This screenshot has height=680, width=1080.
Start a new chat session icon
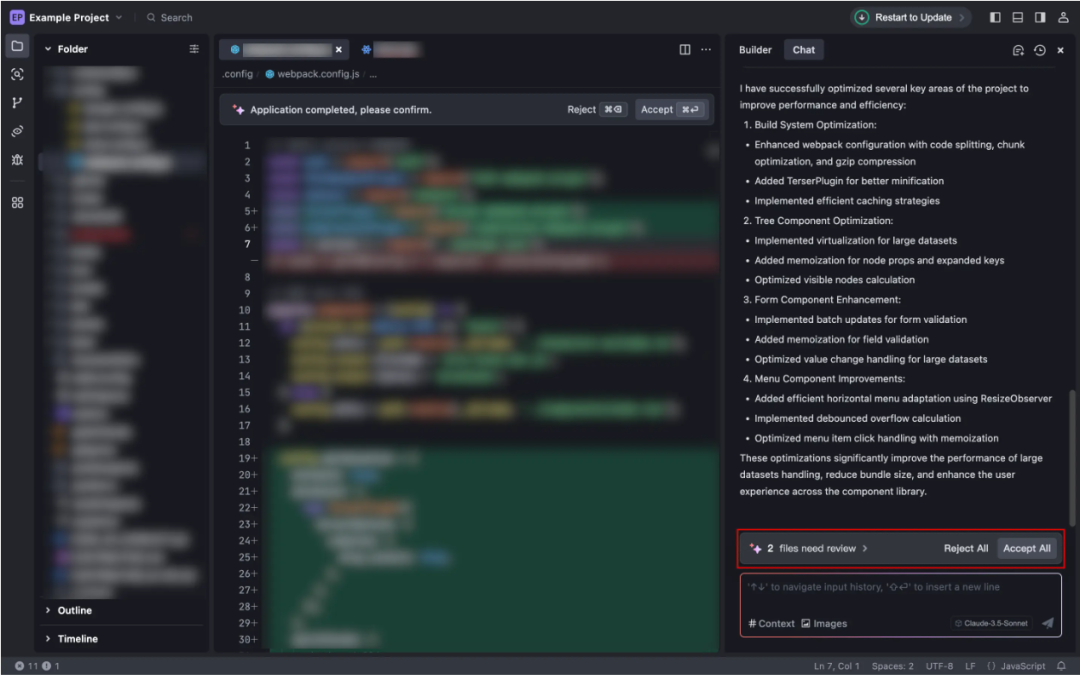tap(1018, 50)
